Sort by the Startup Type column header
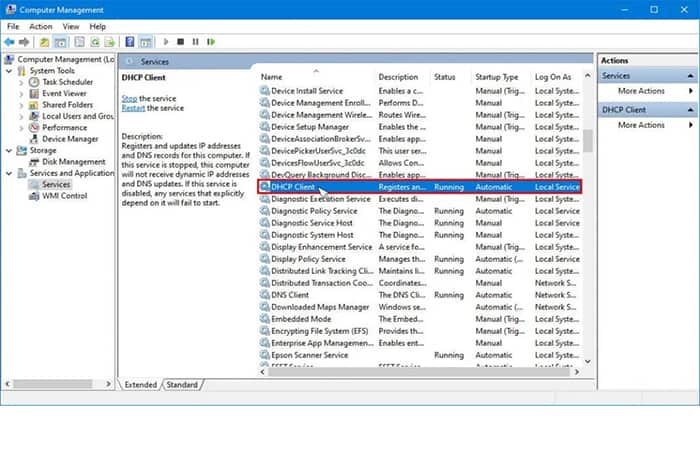Screen dimensions: 700x450 pos(501,77)
